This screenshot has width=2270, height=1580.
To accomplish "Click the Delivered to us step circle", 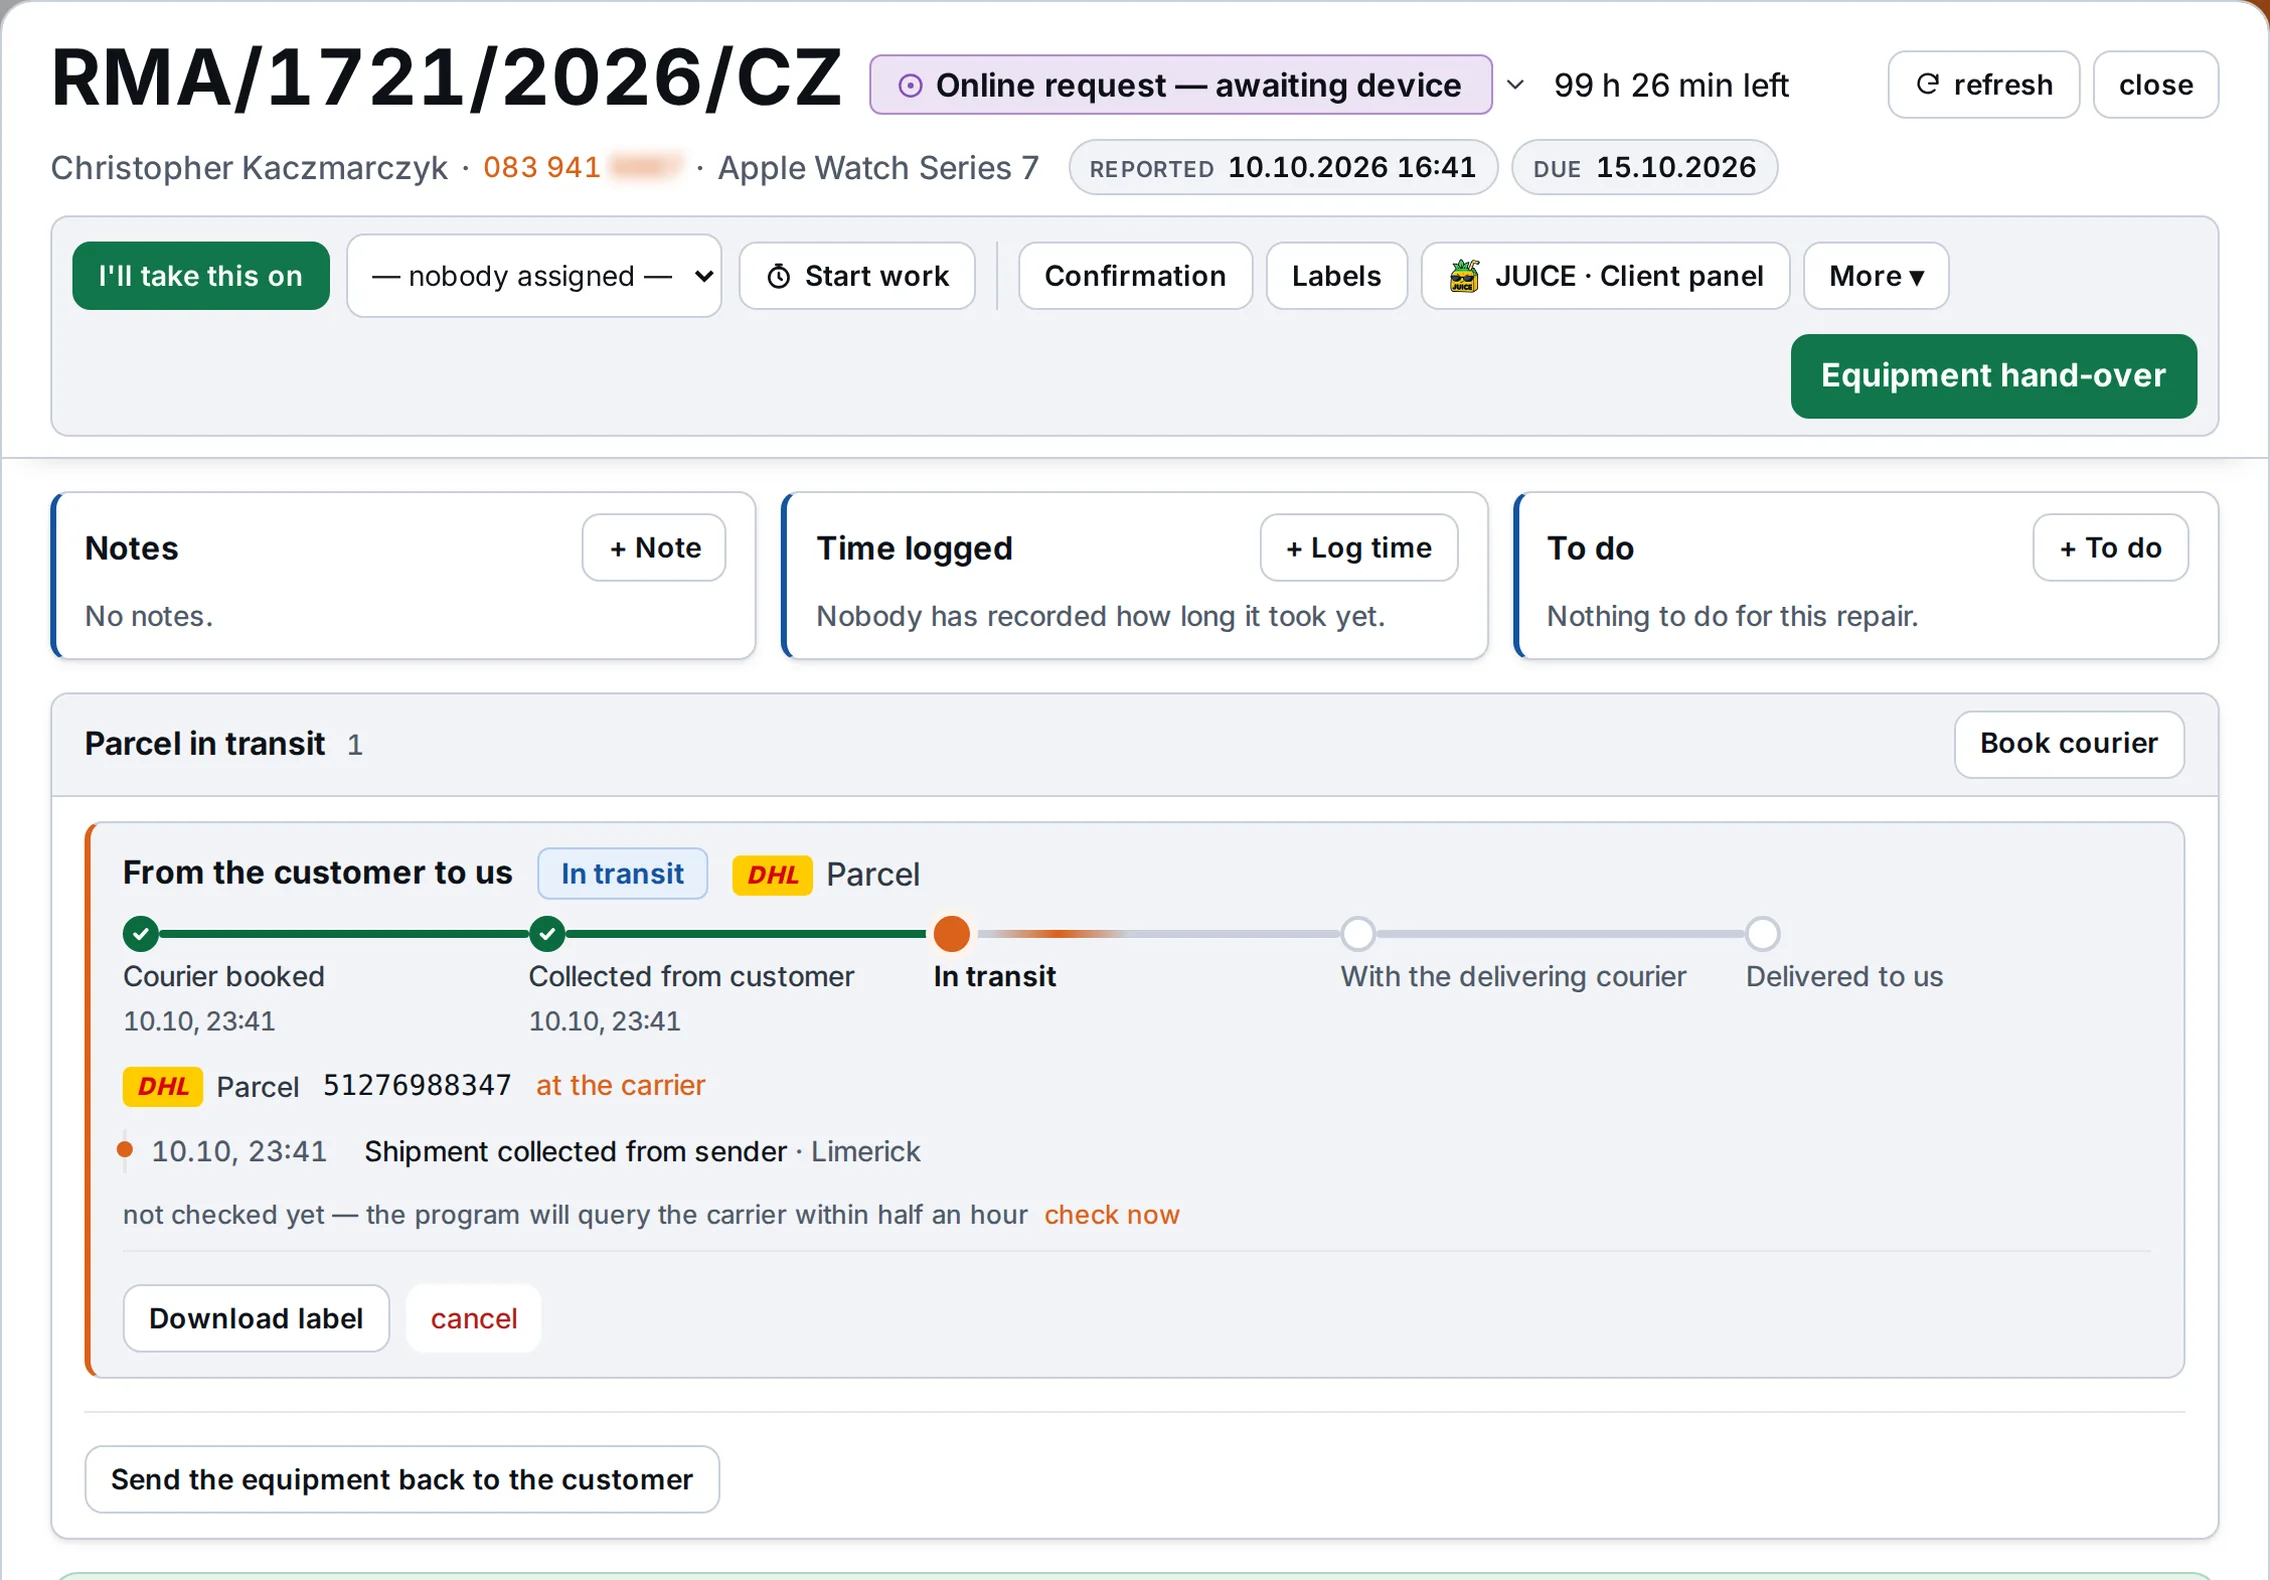I will click(x=1763, y=934).
